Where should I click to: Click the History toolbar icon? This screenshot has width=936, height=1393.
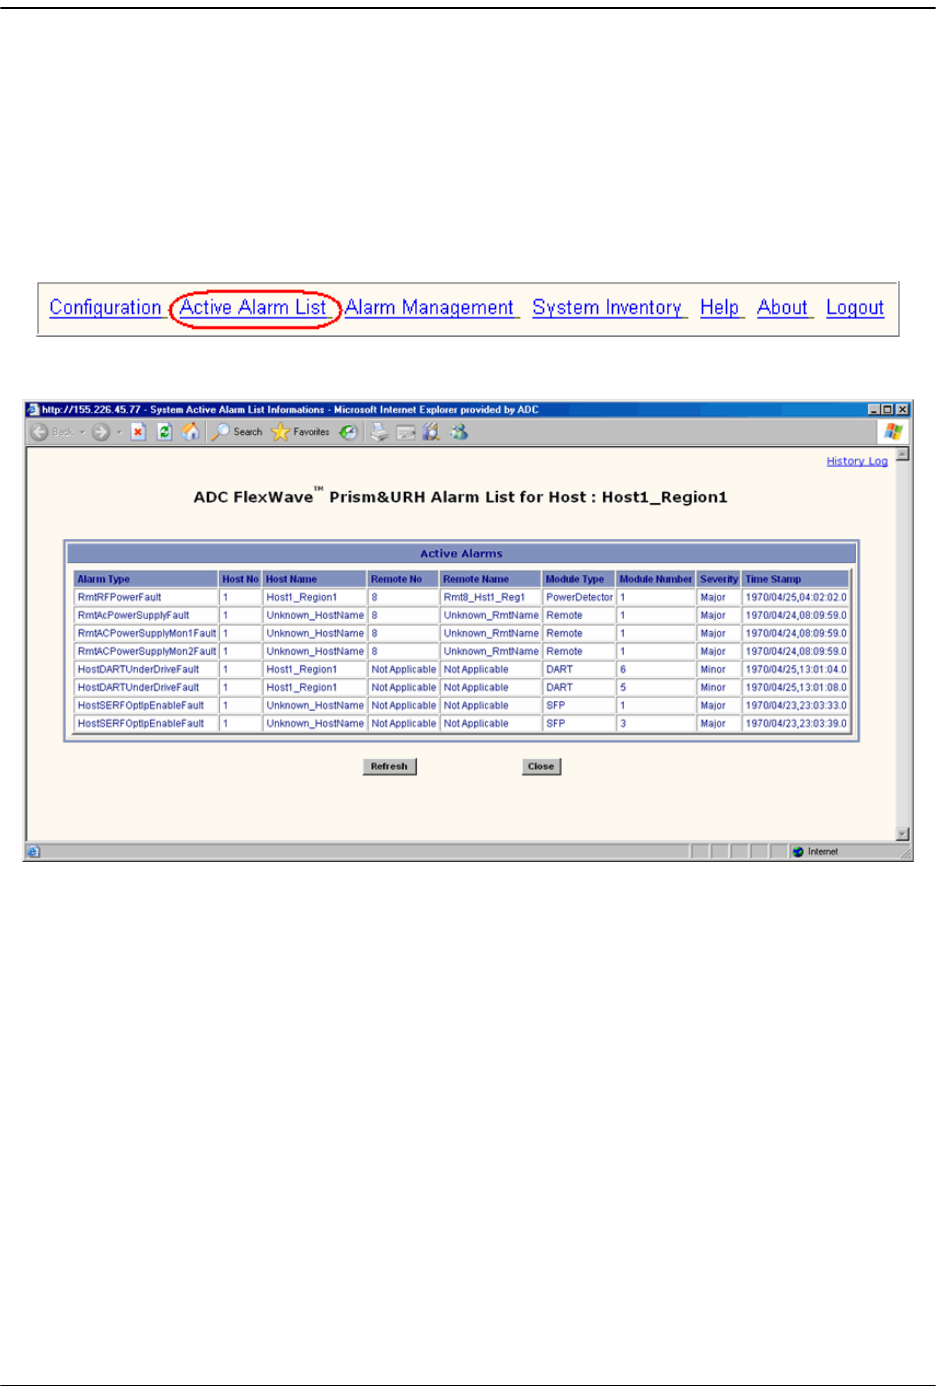(x=348, y=432)
